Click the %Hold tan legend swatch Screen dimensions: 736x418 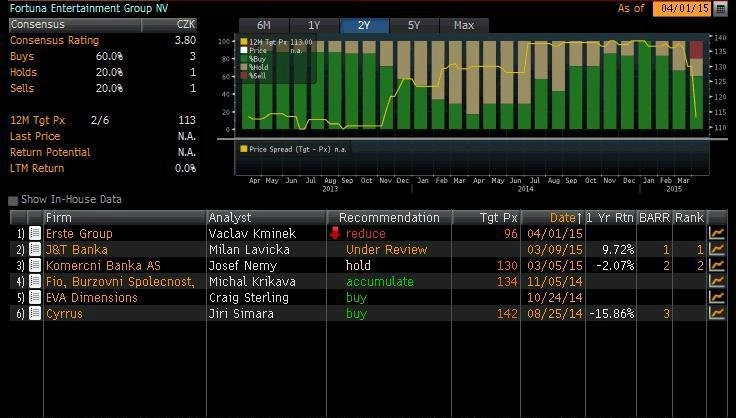(x=244, y=67)
